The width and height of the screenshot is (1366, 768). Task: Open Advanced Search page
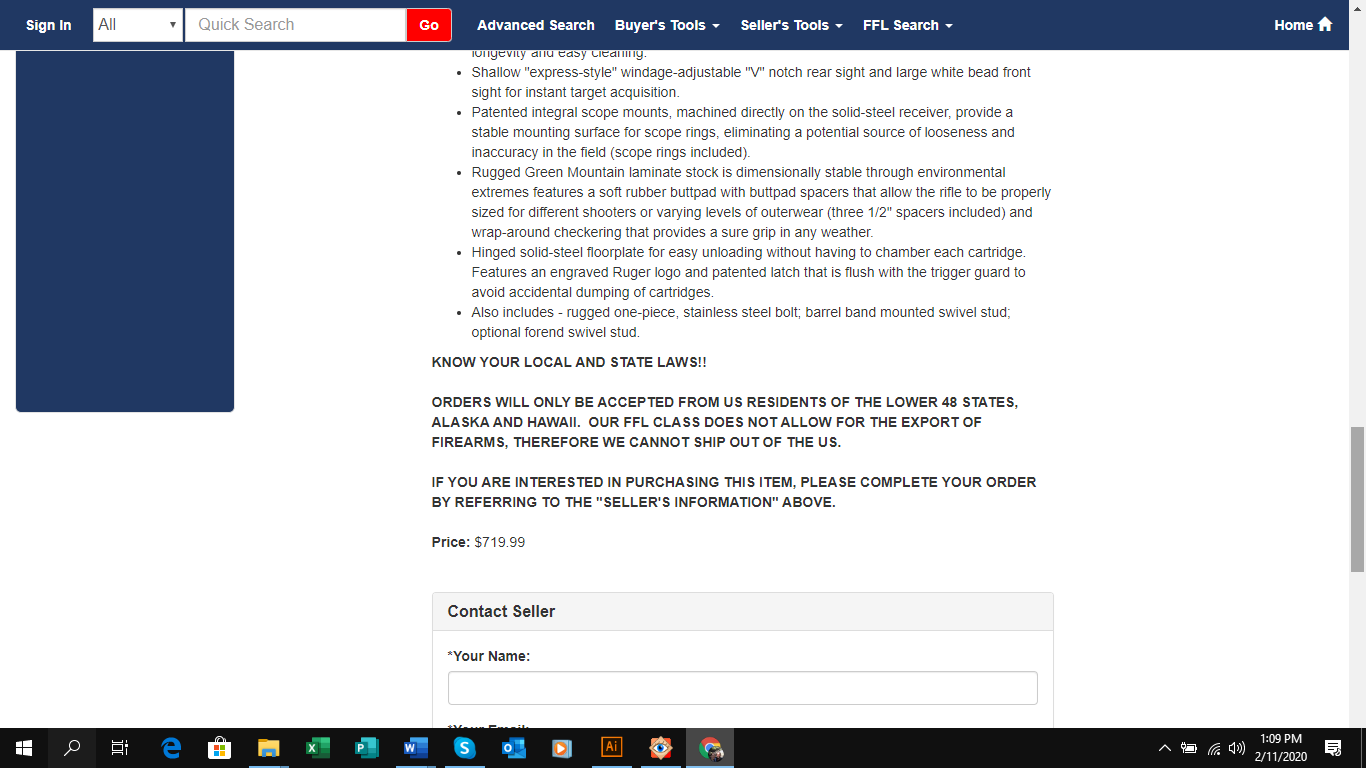tap(536, 25)
